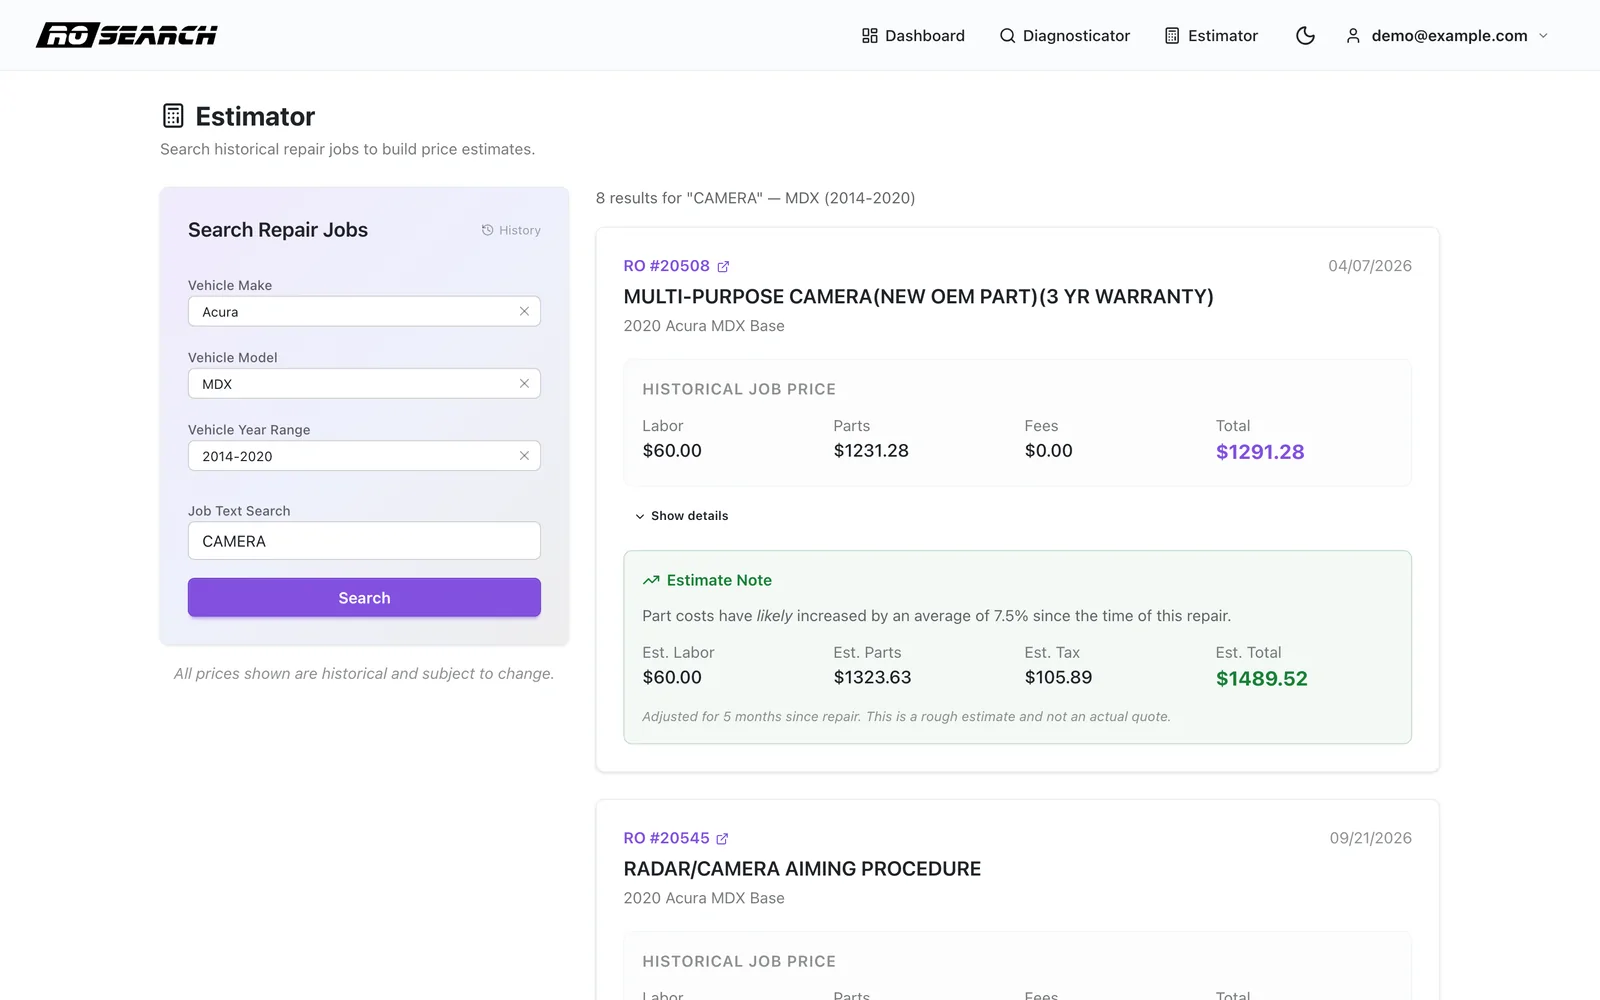Image resolution: width=1600 pixels, height=1000 pixels.
Task: Click the results count summary text
Action: 755,198
